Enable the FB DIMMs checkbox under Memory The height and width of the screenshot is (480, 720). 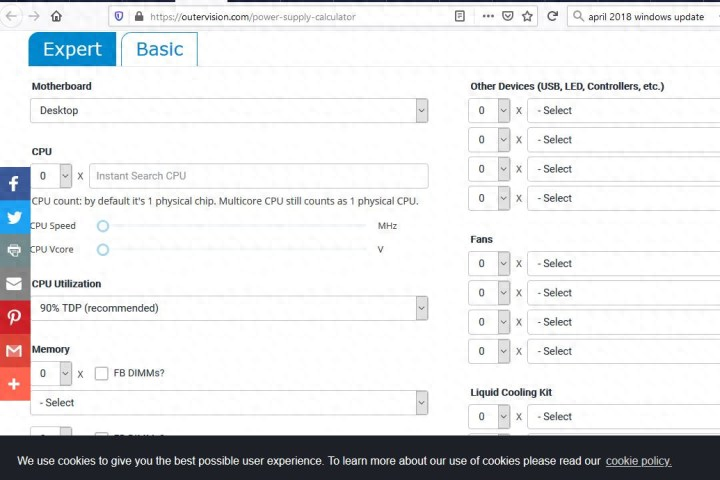pos(102,373)
